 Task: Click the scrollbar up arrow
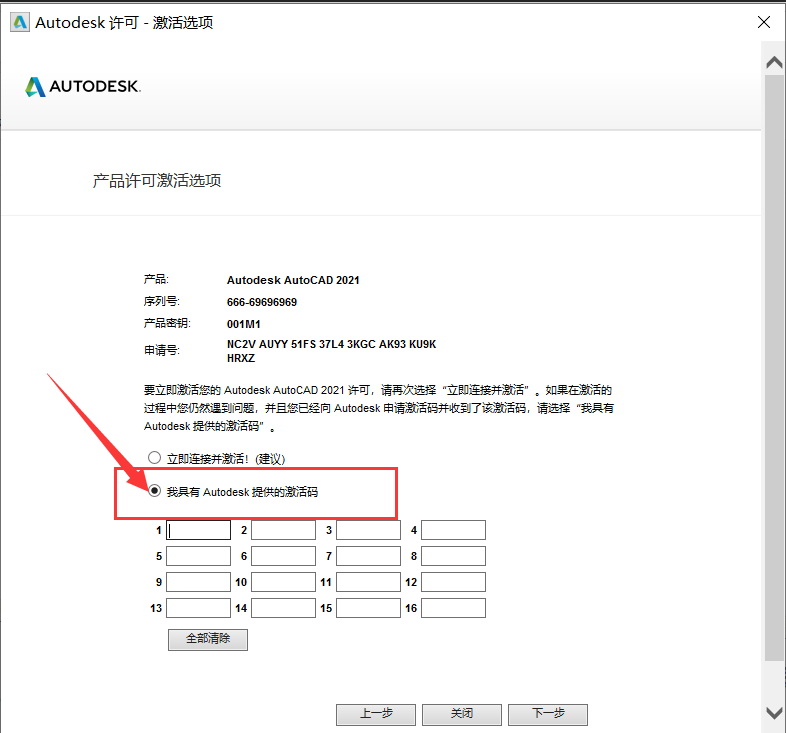tap(774, 62)
